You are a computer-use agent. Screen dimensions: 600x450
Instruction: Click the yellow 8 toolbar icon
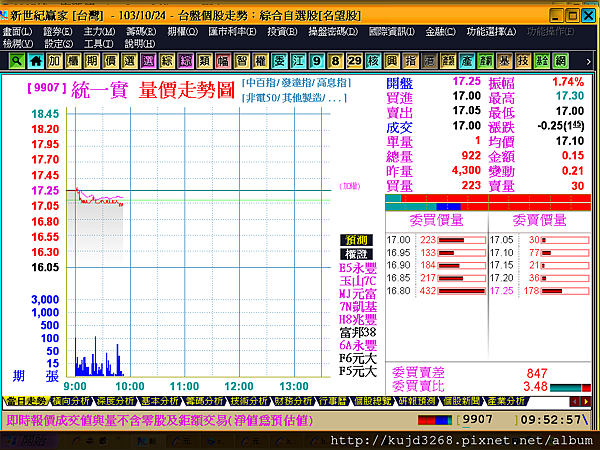[x=336, y=61]
